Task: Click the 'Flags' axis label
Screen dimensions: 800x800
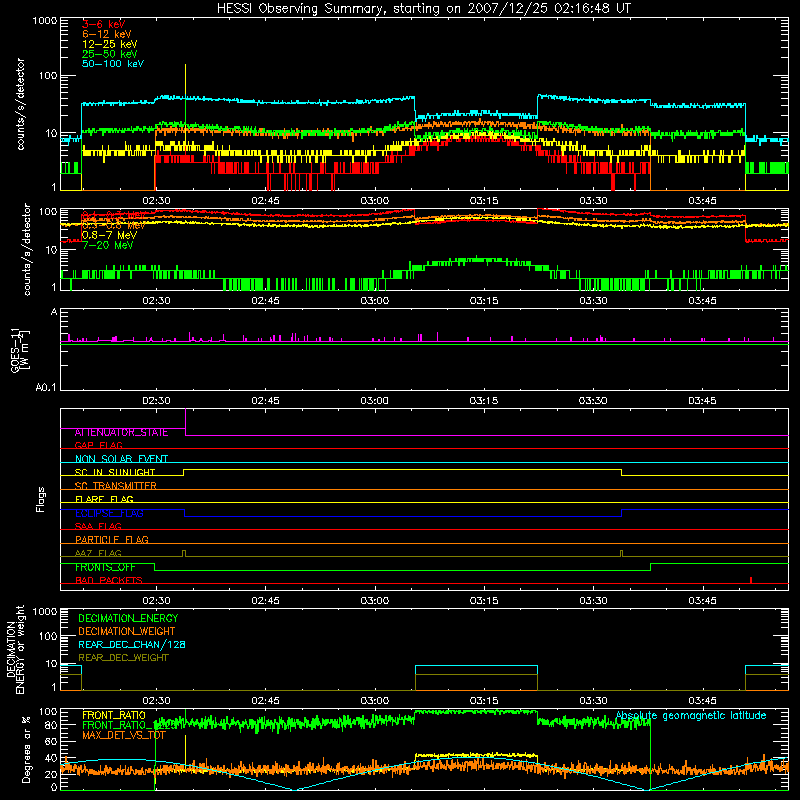Action: tap(40, 499)
